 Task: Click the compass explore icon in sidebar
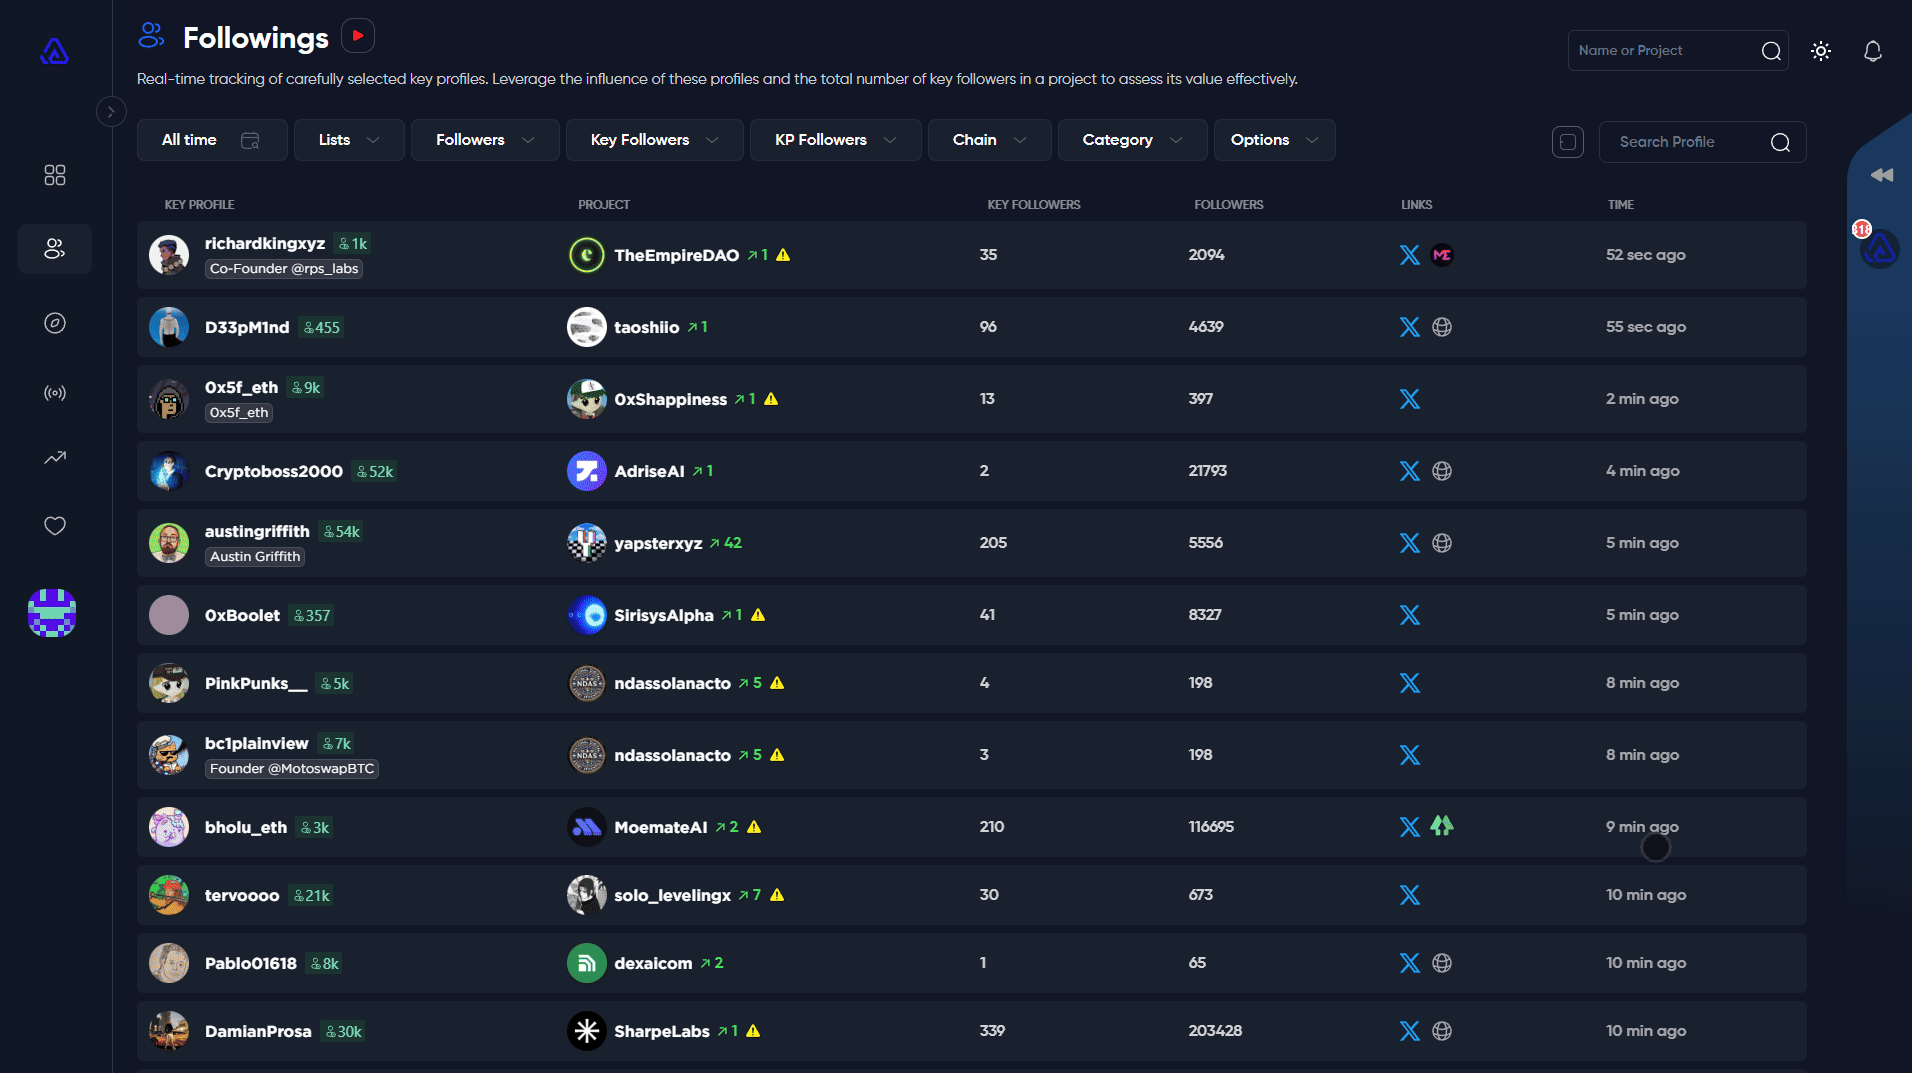pyautogui.click(x=55, y=323)
